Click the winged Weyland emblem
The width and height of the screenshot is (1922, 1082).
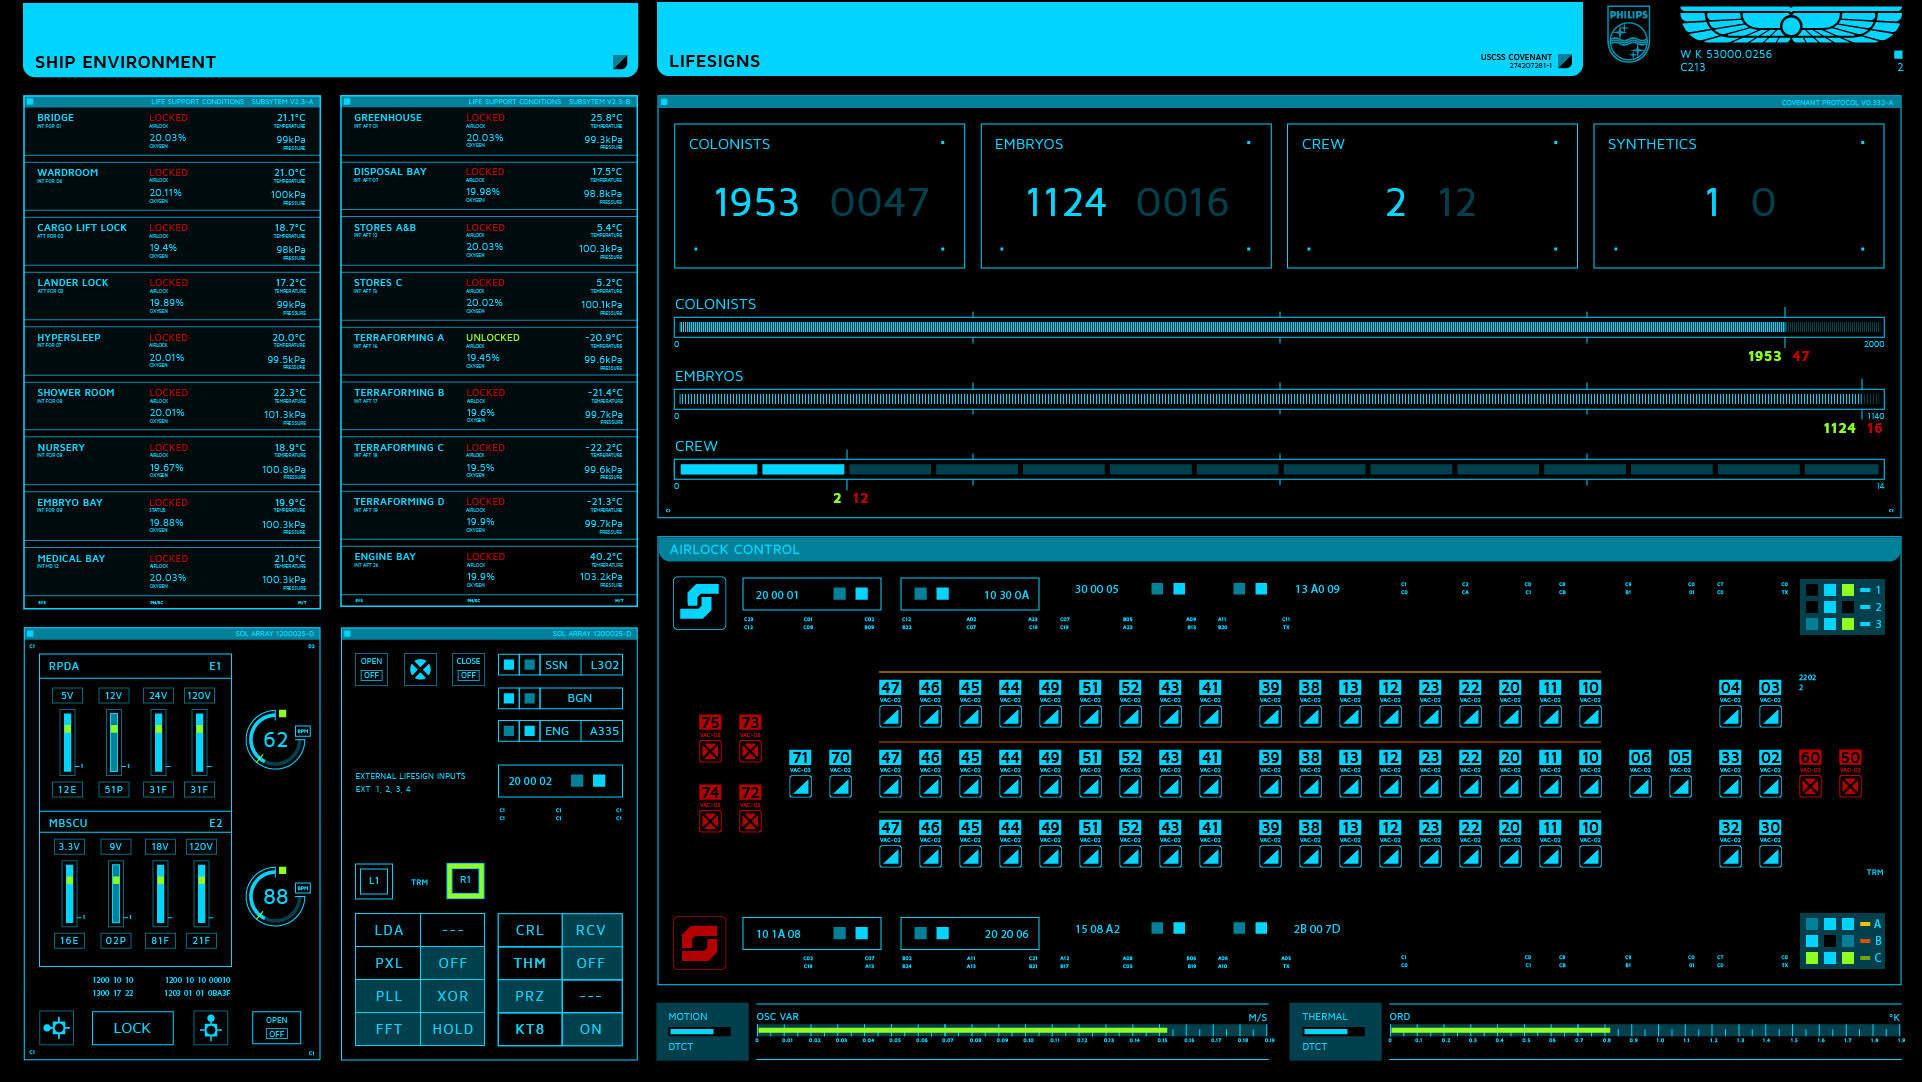(x=1790, y=26)
